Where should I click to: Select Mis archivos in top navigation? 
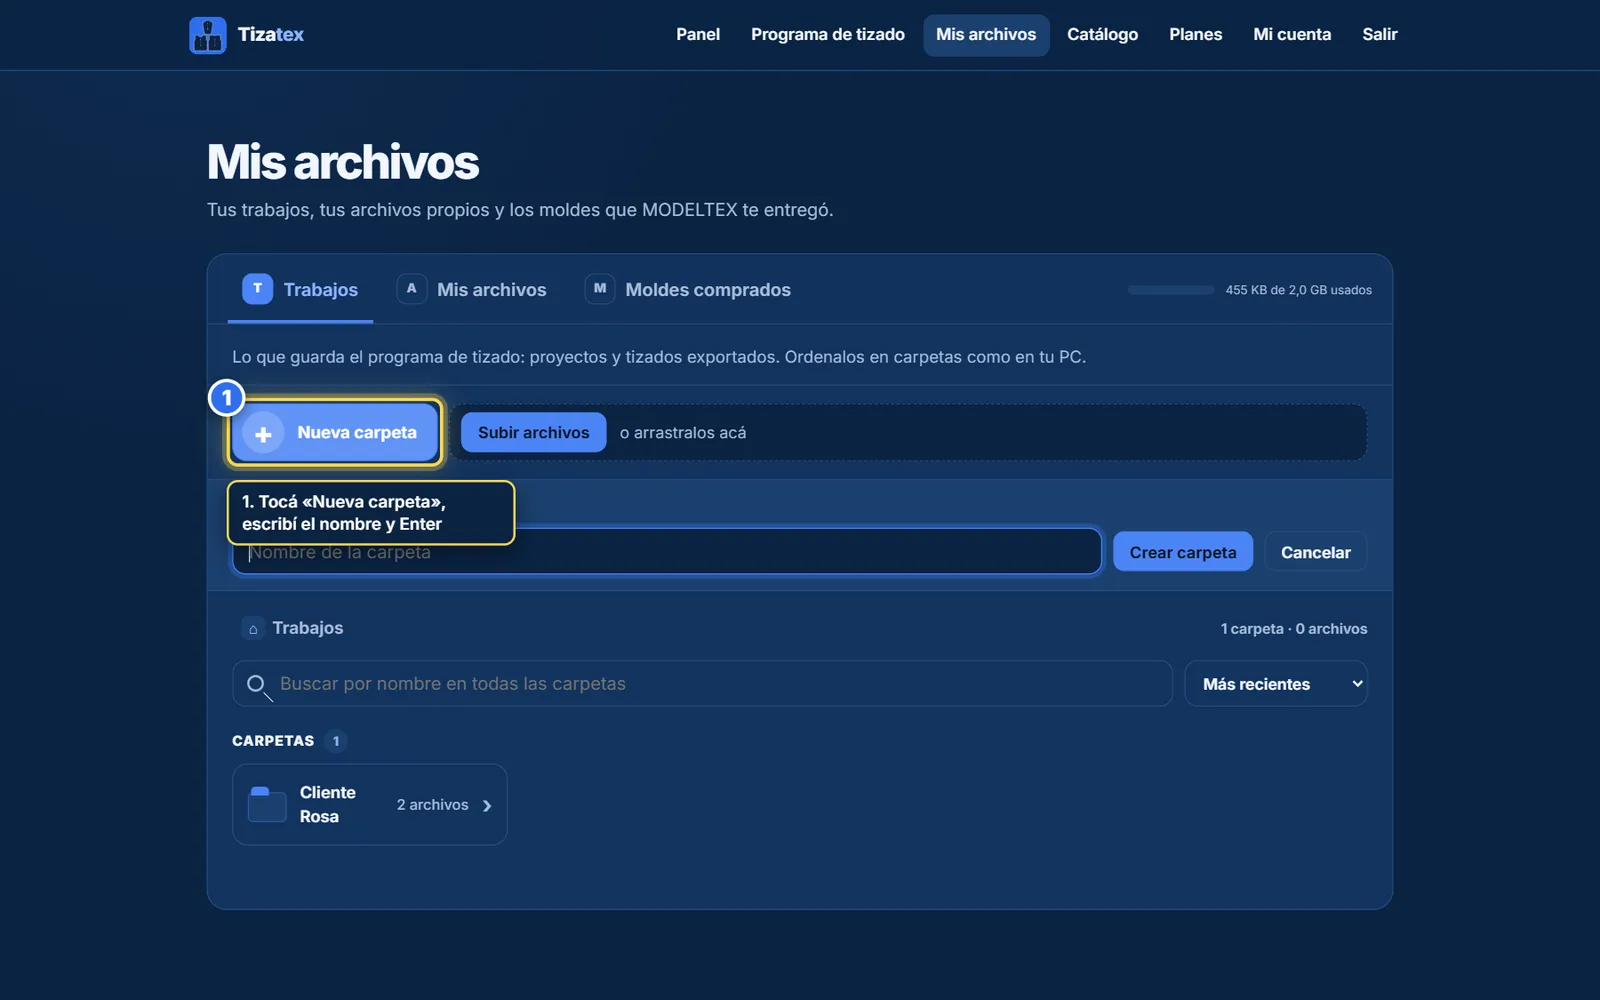[x=986, y=35]
